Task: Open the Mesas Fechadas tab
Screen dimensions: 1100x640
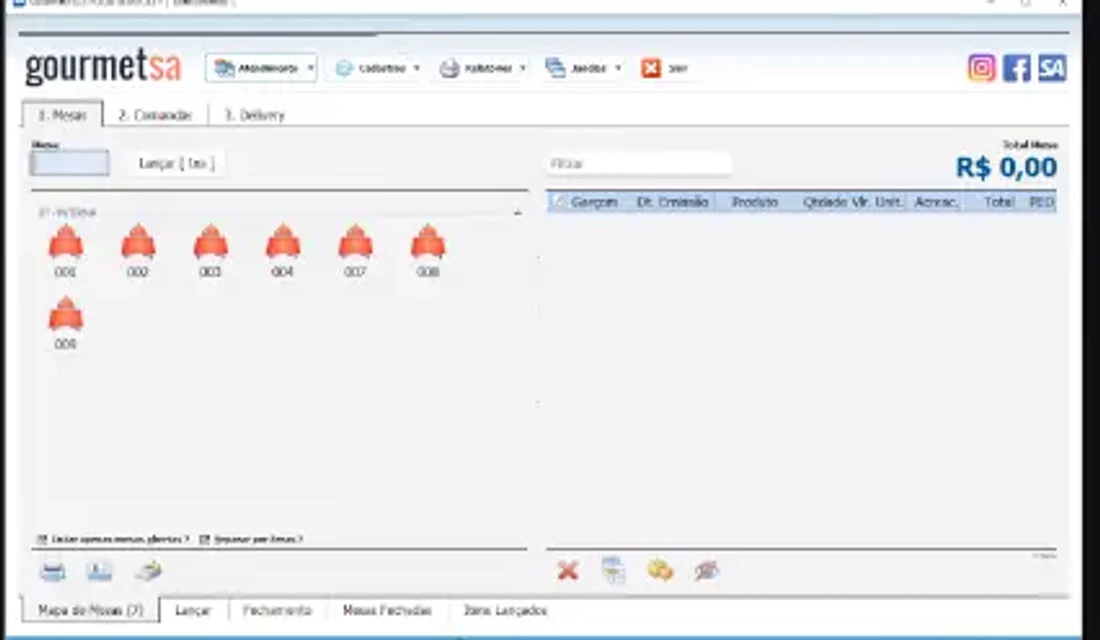Action: point(387,611)
